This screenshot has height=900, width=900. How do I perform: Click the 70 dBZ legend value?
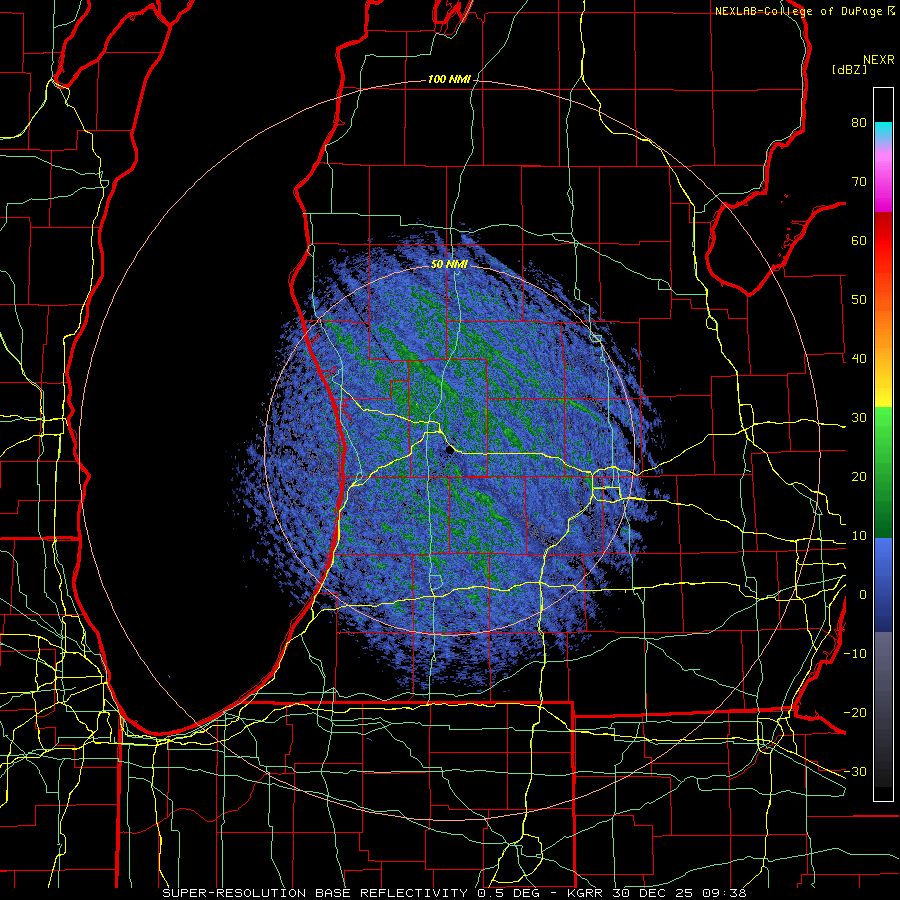pyautogui.click(x=859, y=181)
